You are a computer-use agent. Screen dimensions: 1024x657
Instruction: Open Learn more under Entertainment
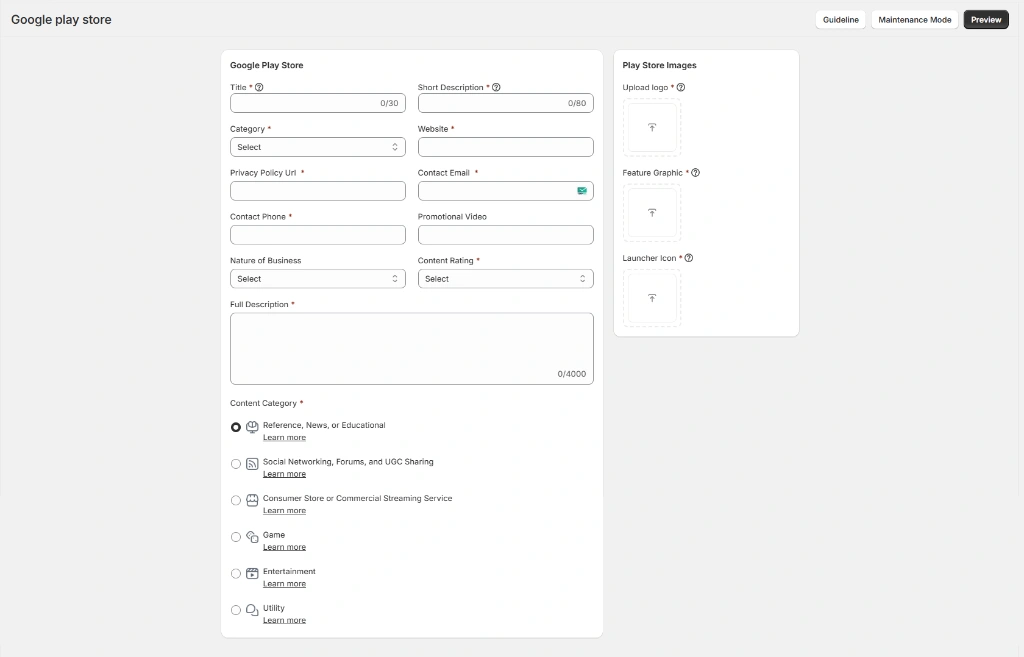[284, 584]
